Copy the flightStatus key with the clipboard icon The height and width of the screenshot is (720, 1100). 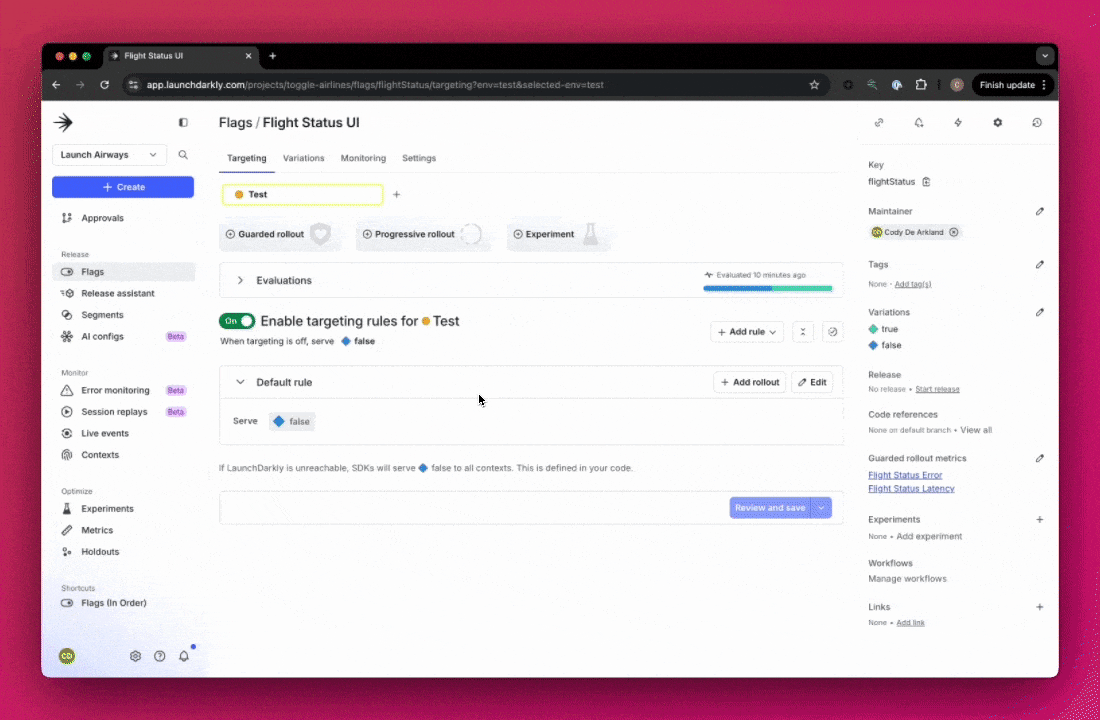tap(926, 182)
